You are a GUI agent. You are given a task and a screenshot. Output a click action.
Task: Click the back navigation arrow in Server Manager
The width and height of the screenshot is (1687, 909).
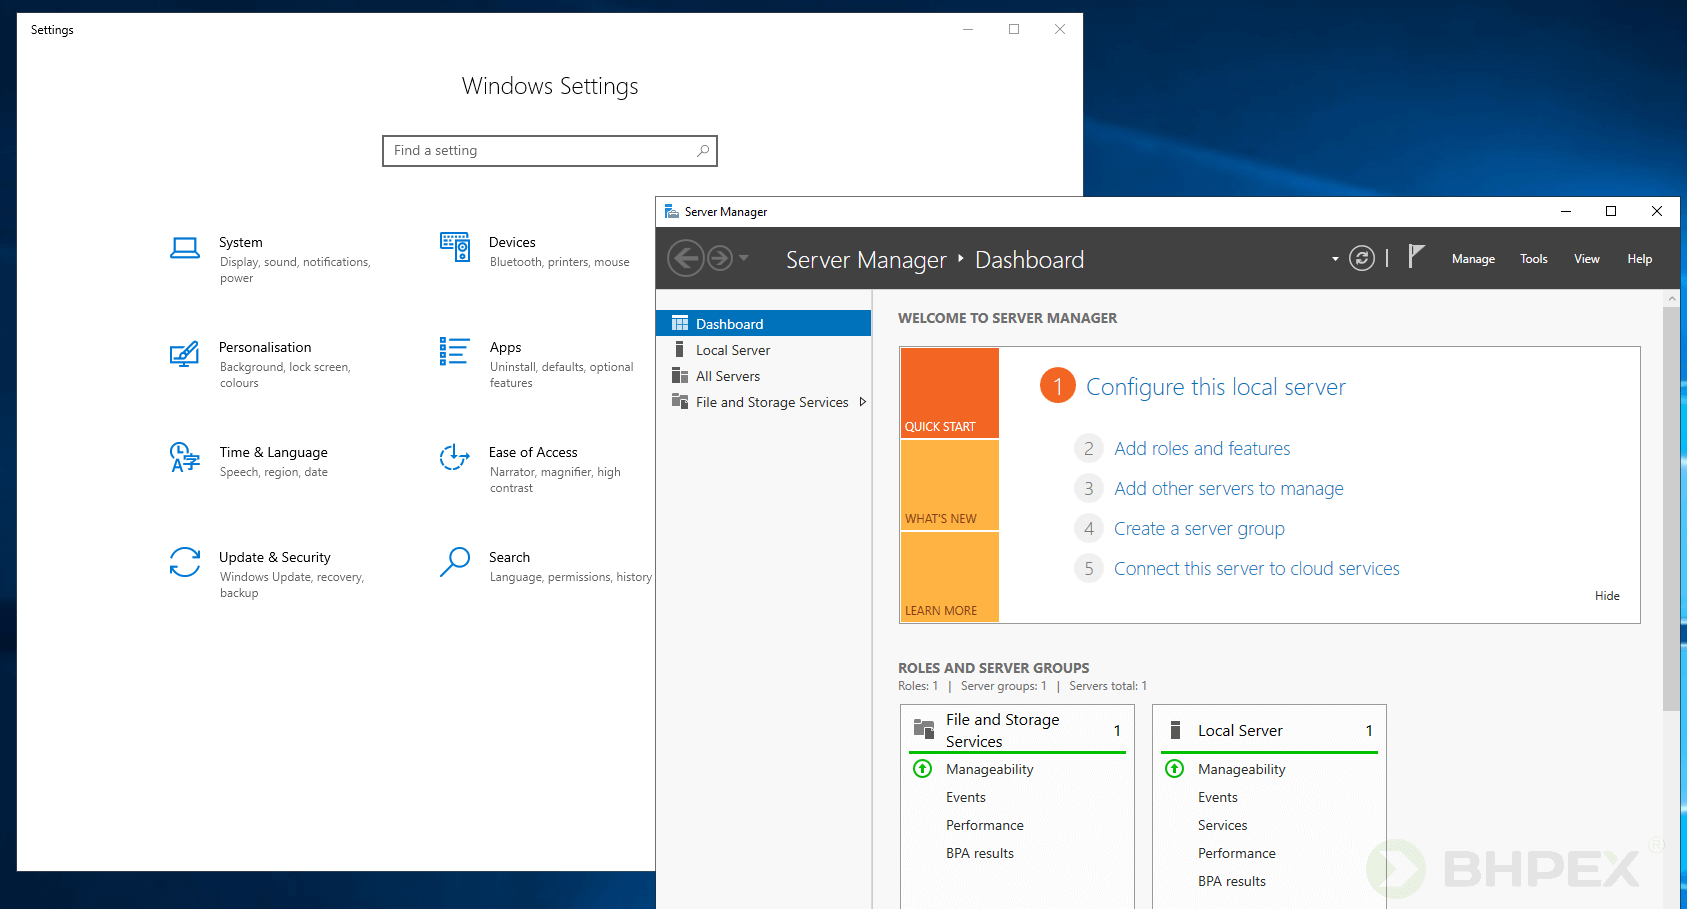tap(686, 258)
